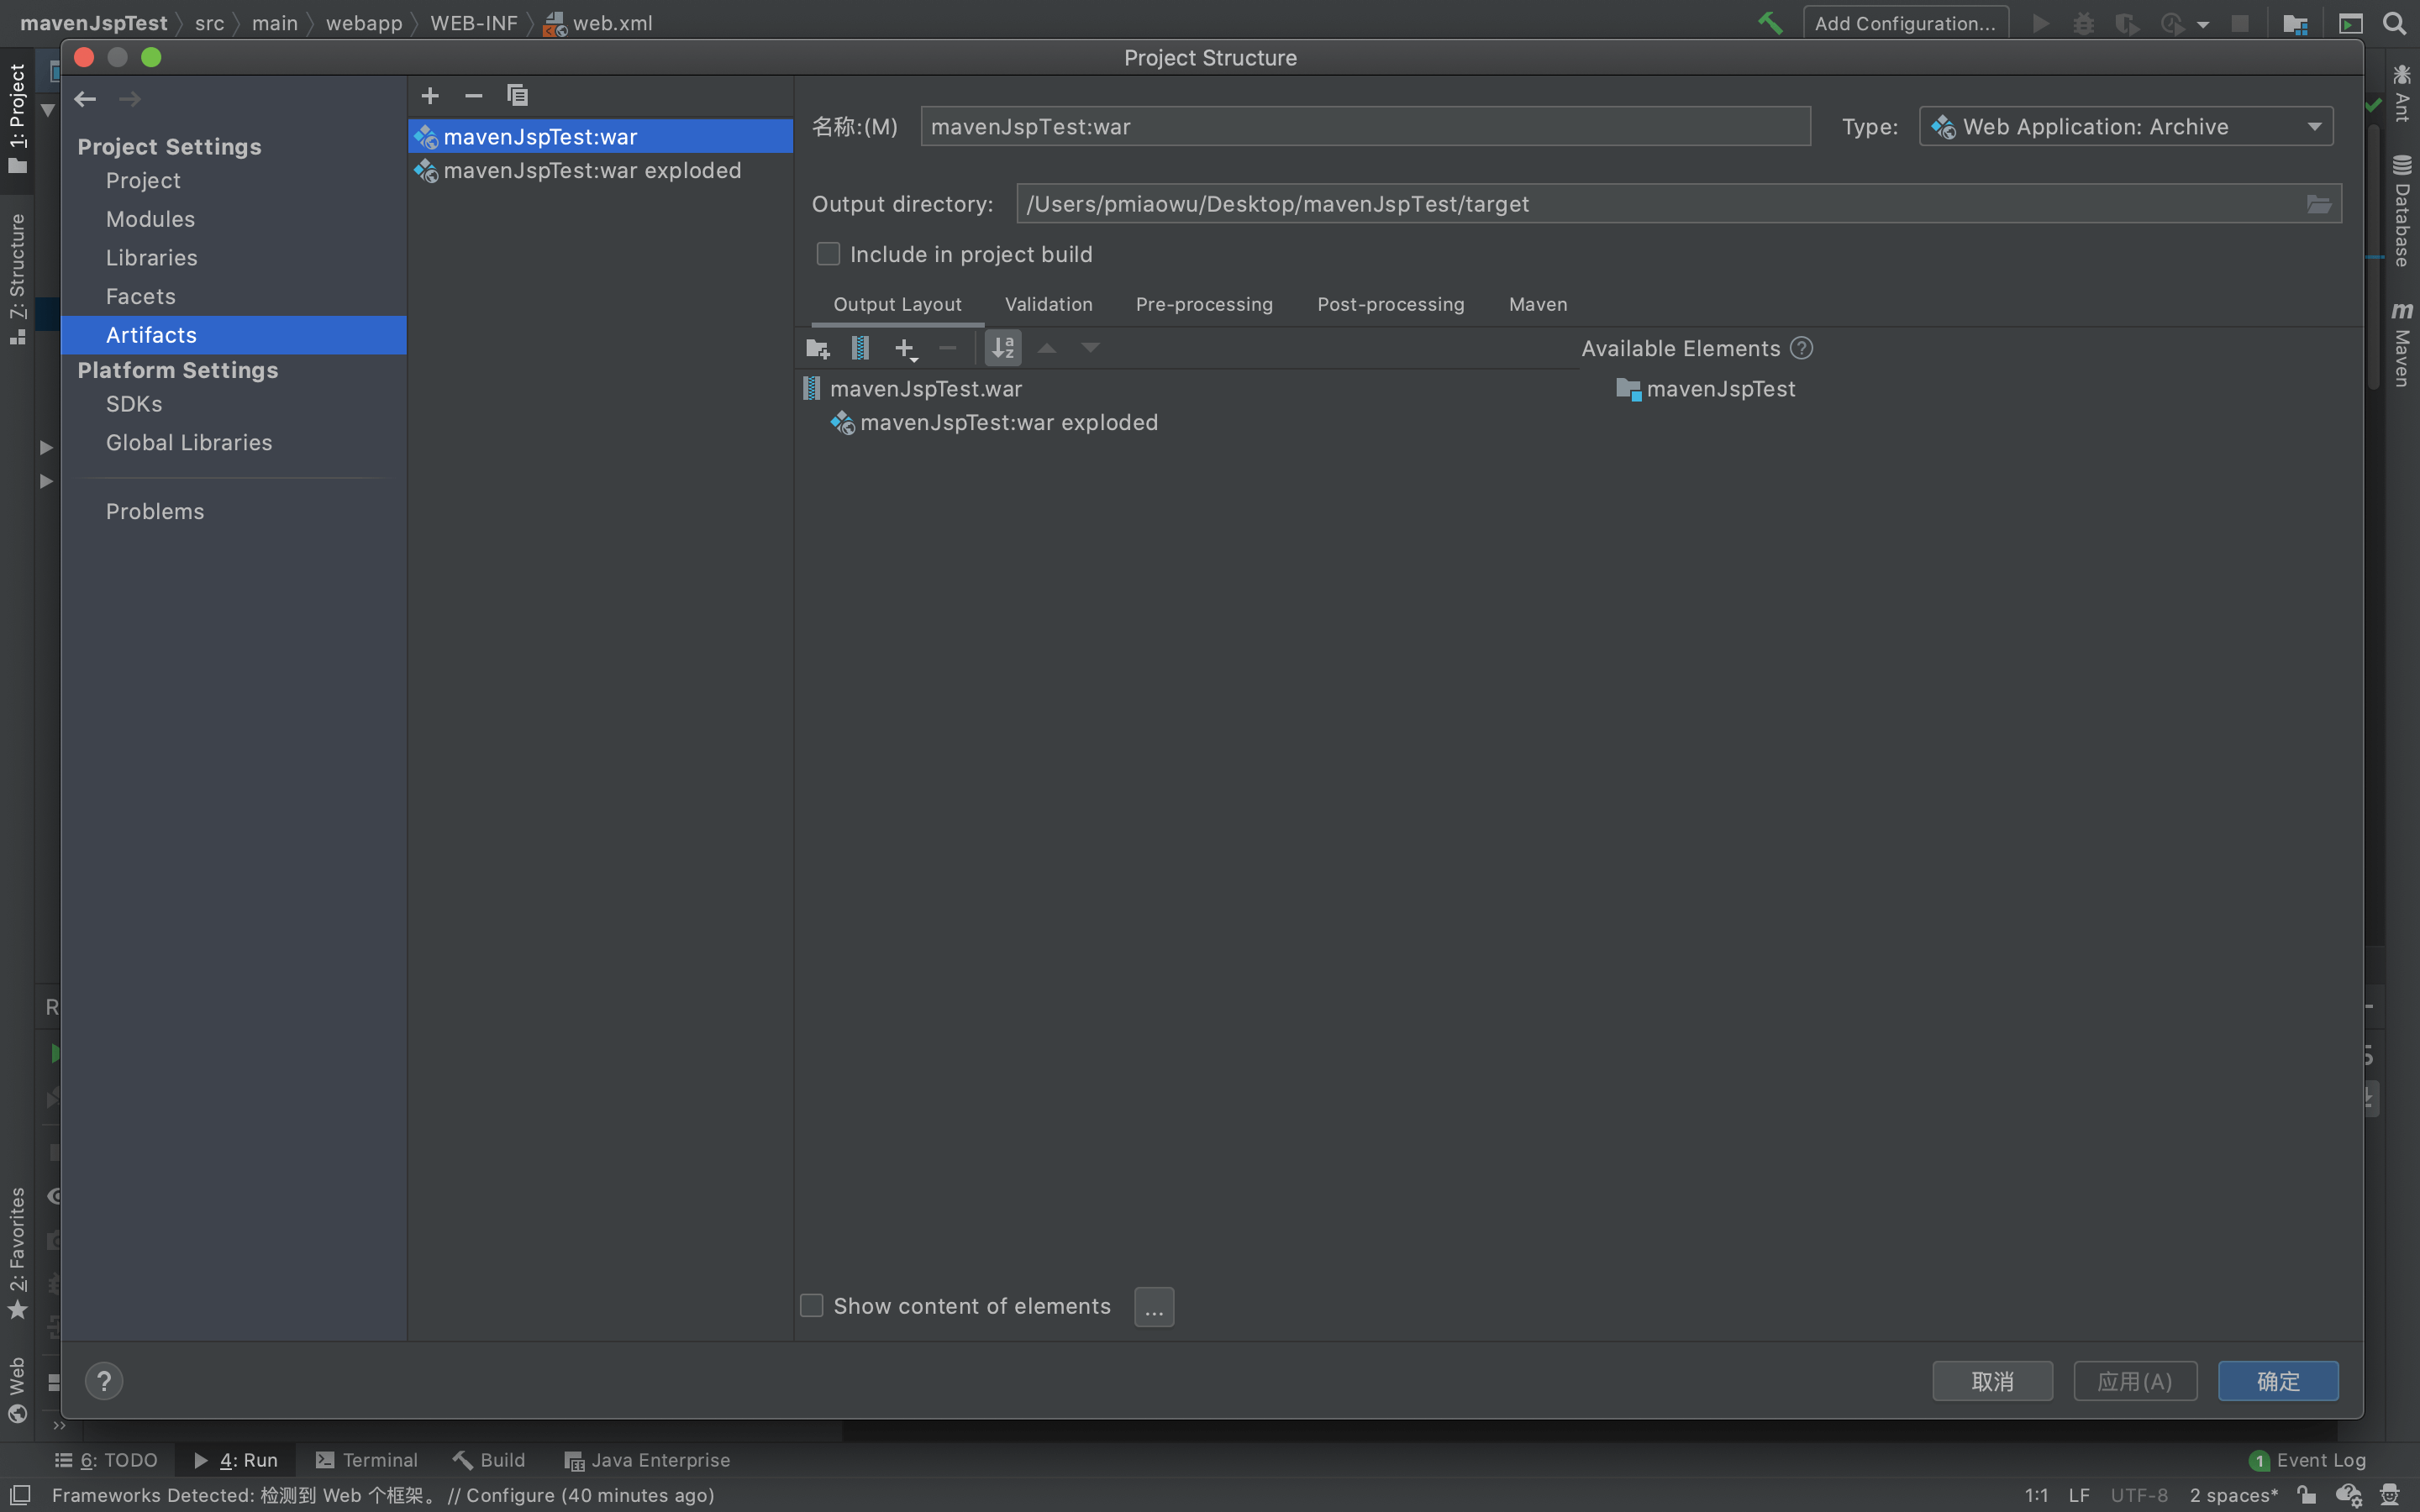Create directory in output layout

click(x=818, y=349)
